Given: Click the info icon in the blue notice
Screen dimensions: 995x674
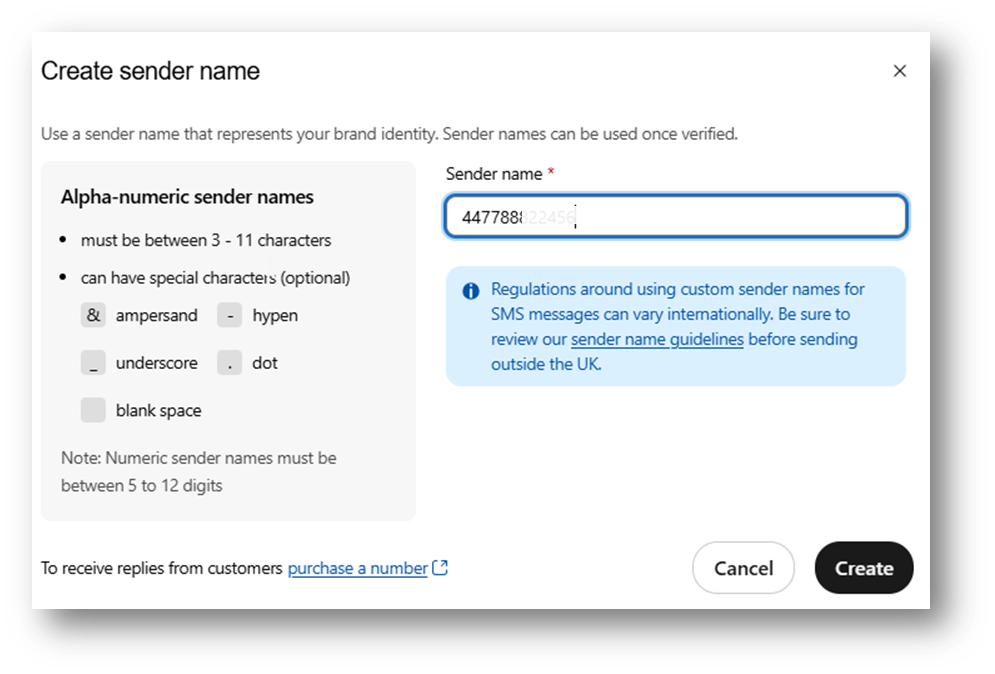Looking at the screenshot, I should [x=471, y=291].
